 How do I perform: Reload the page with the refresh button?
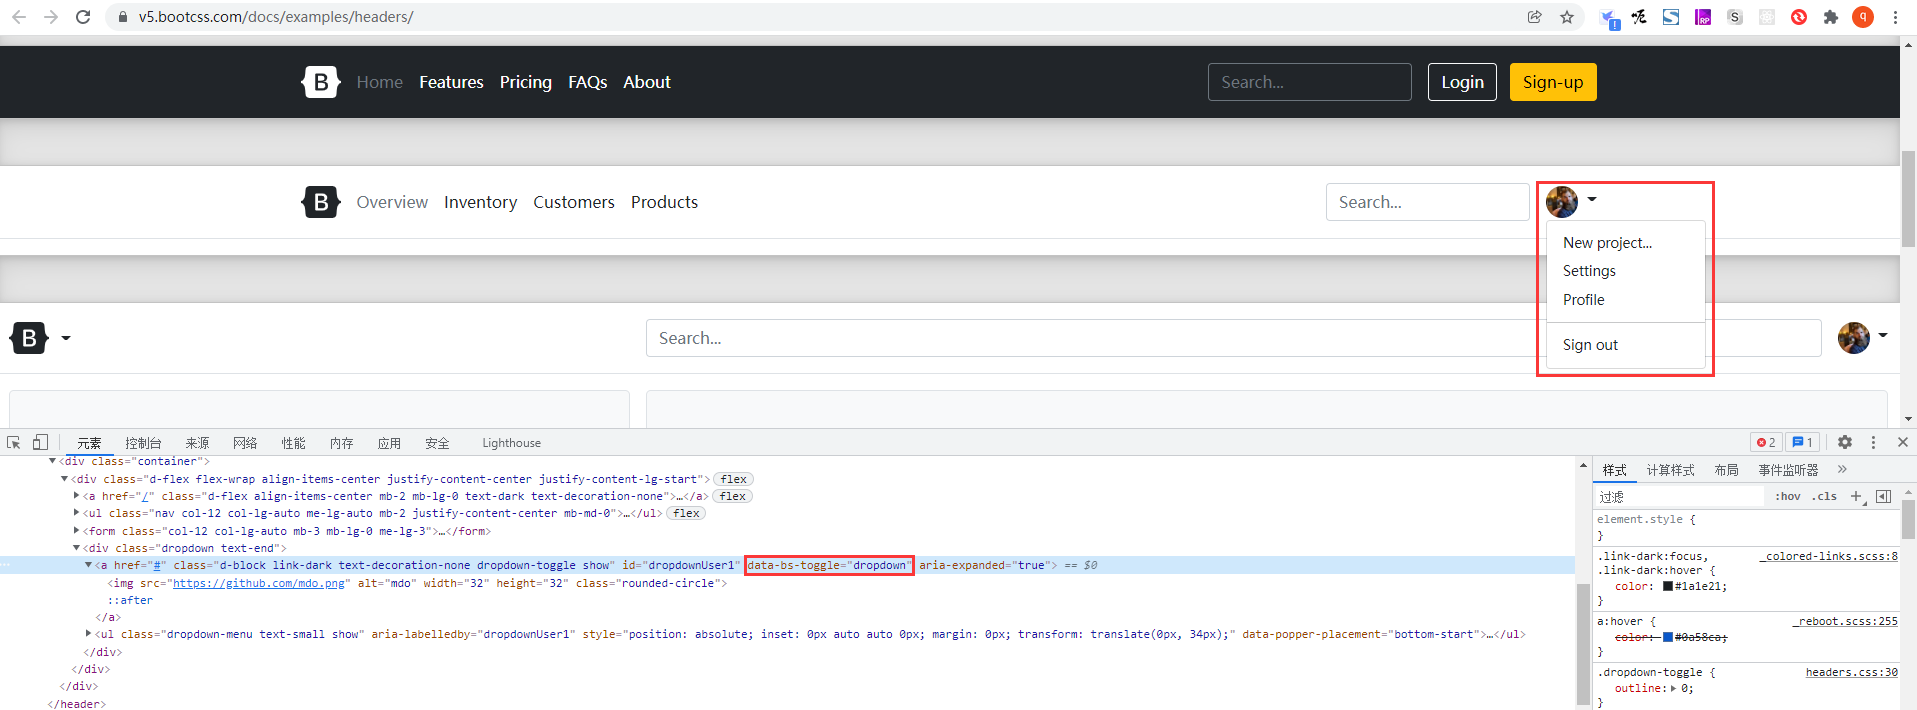click(83, 17)
